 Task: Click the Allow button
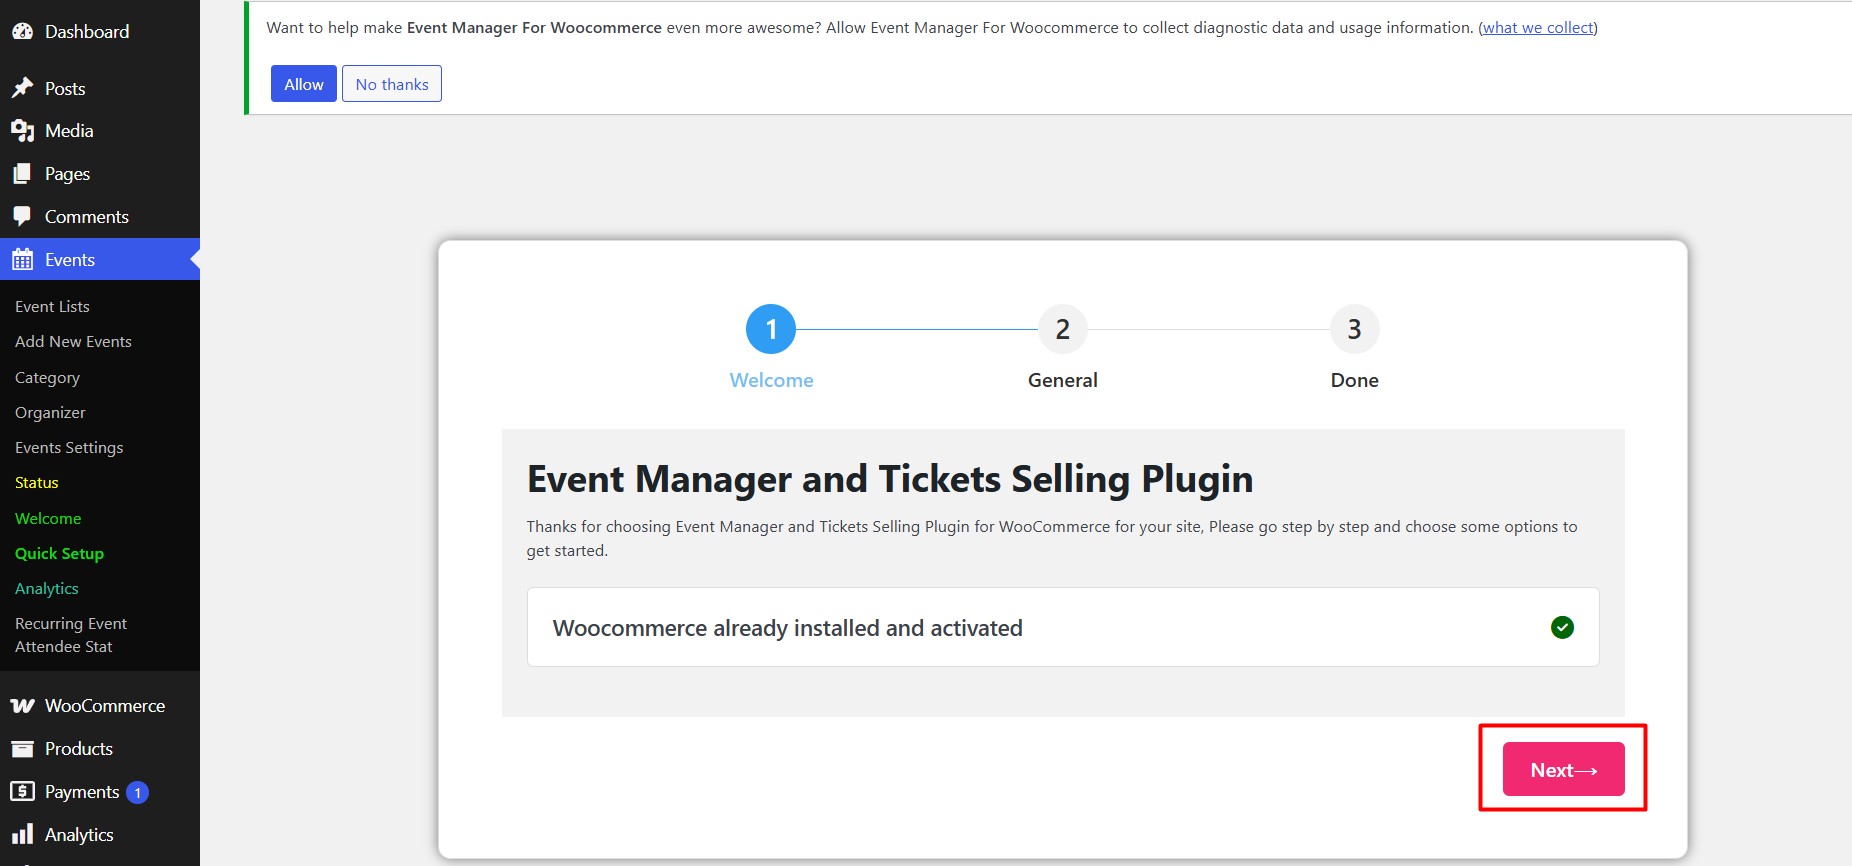coord(304,84)
